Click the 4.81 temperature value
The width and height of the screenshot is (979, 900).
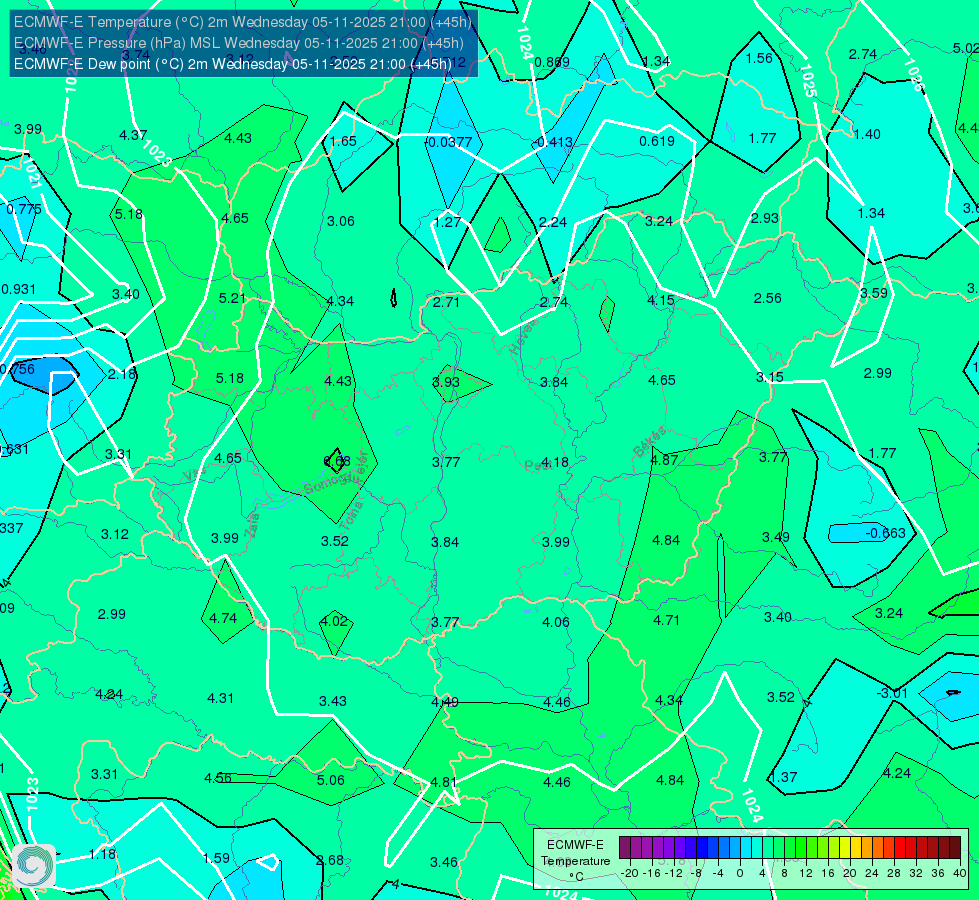444,783
